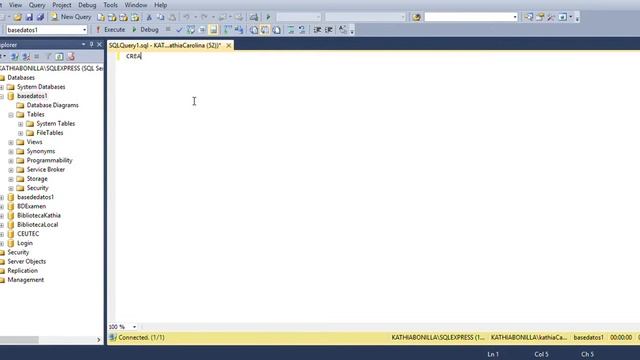
Task: Open Query Options icon
Action: click(202, 29)
